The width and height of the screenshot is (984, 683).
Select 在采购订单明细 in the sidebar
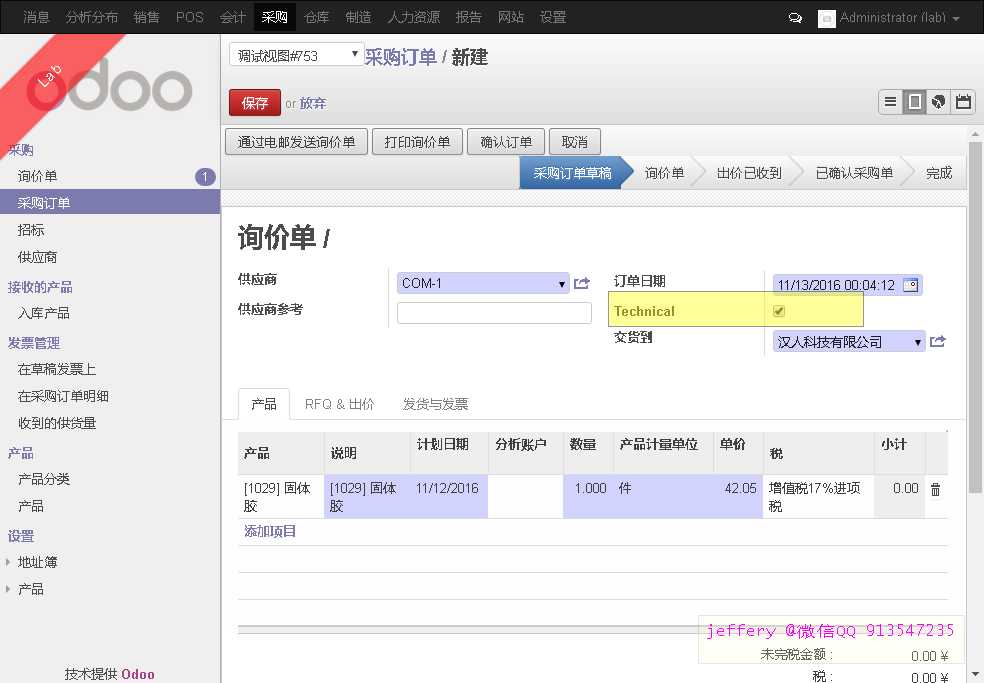pos(63,396)
